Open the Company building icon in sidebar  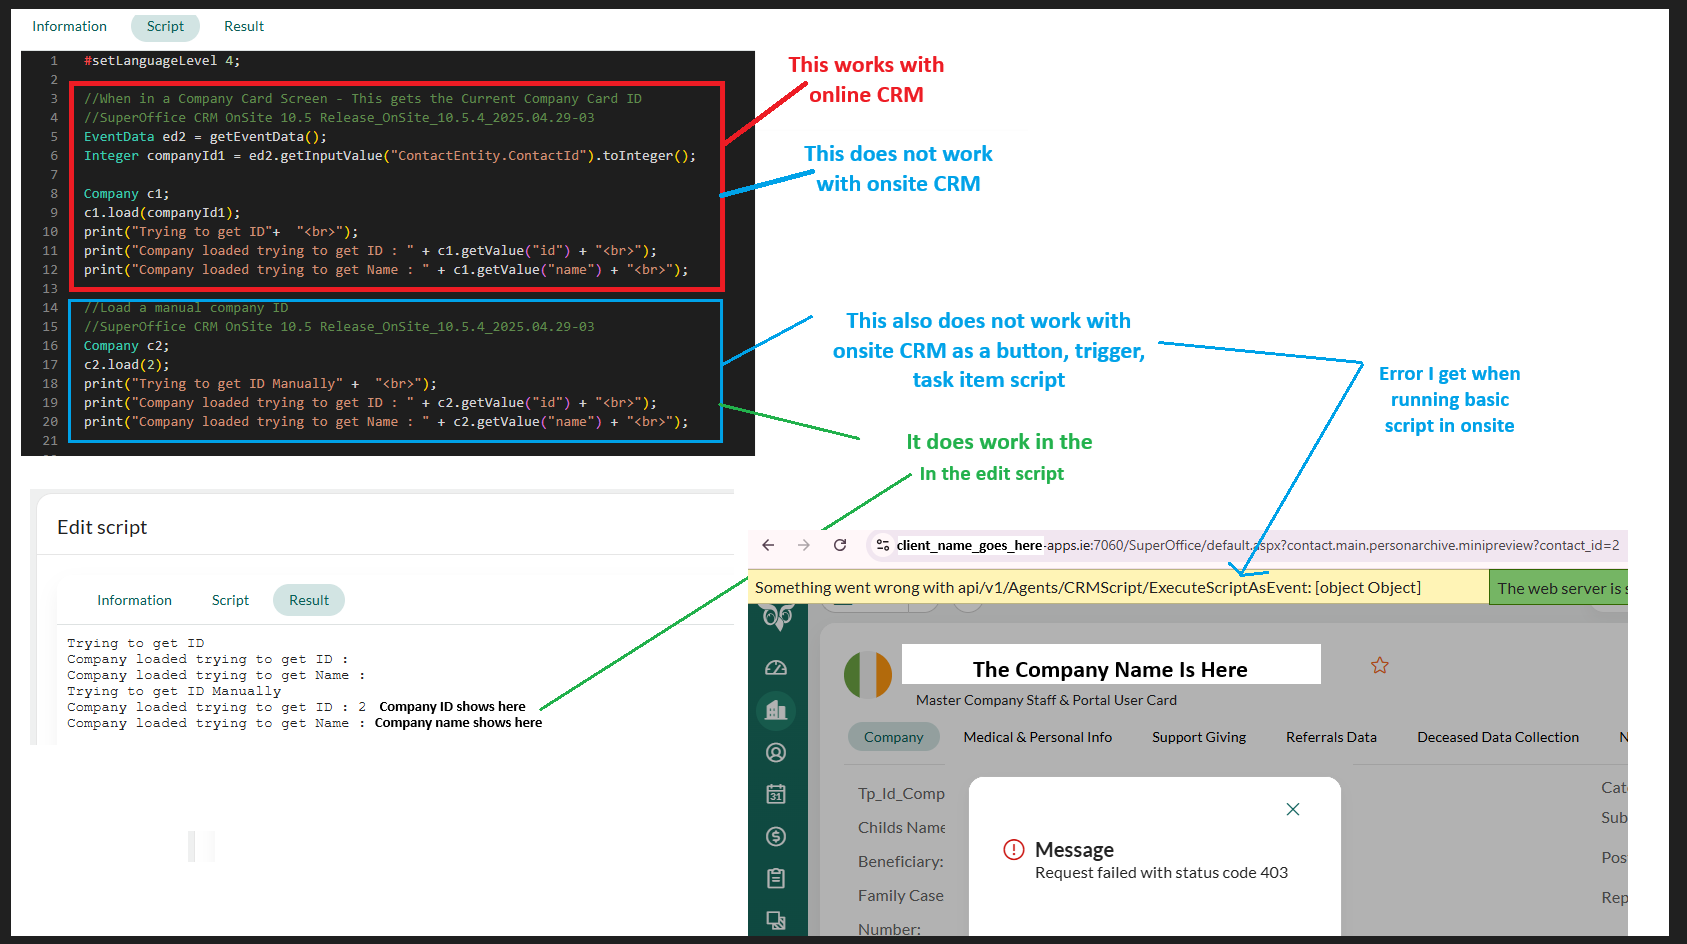[776, 710]
